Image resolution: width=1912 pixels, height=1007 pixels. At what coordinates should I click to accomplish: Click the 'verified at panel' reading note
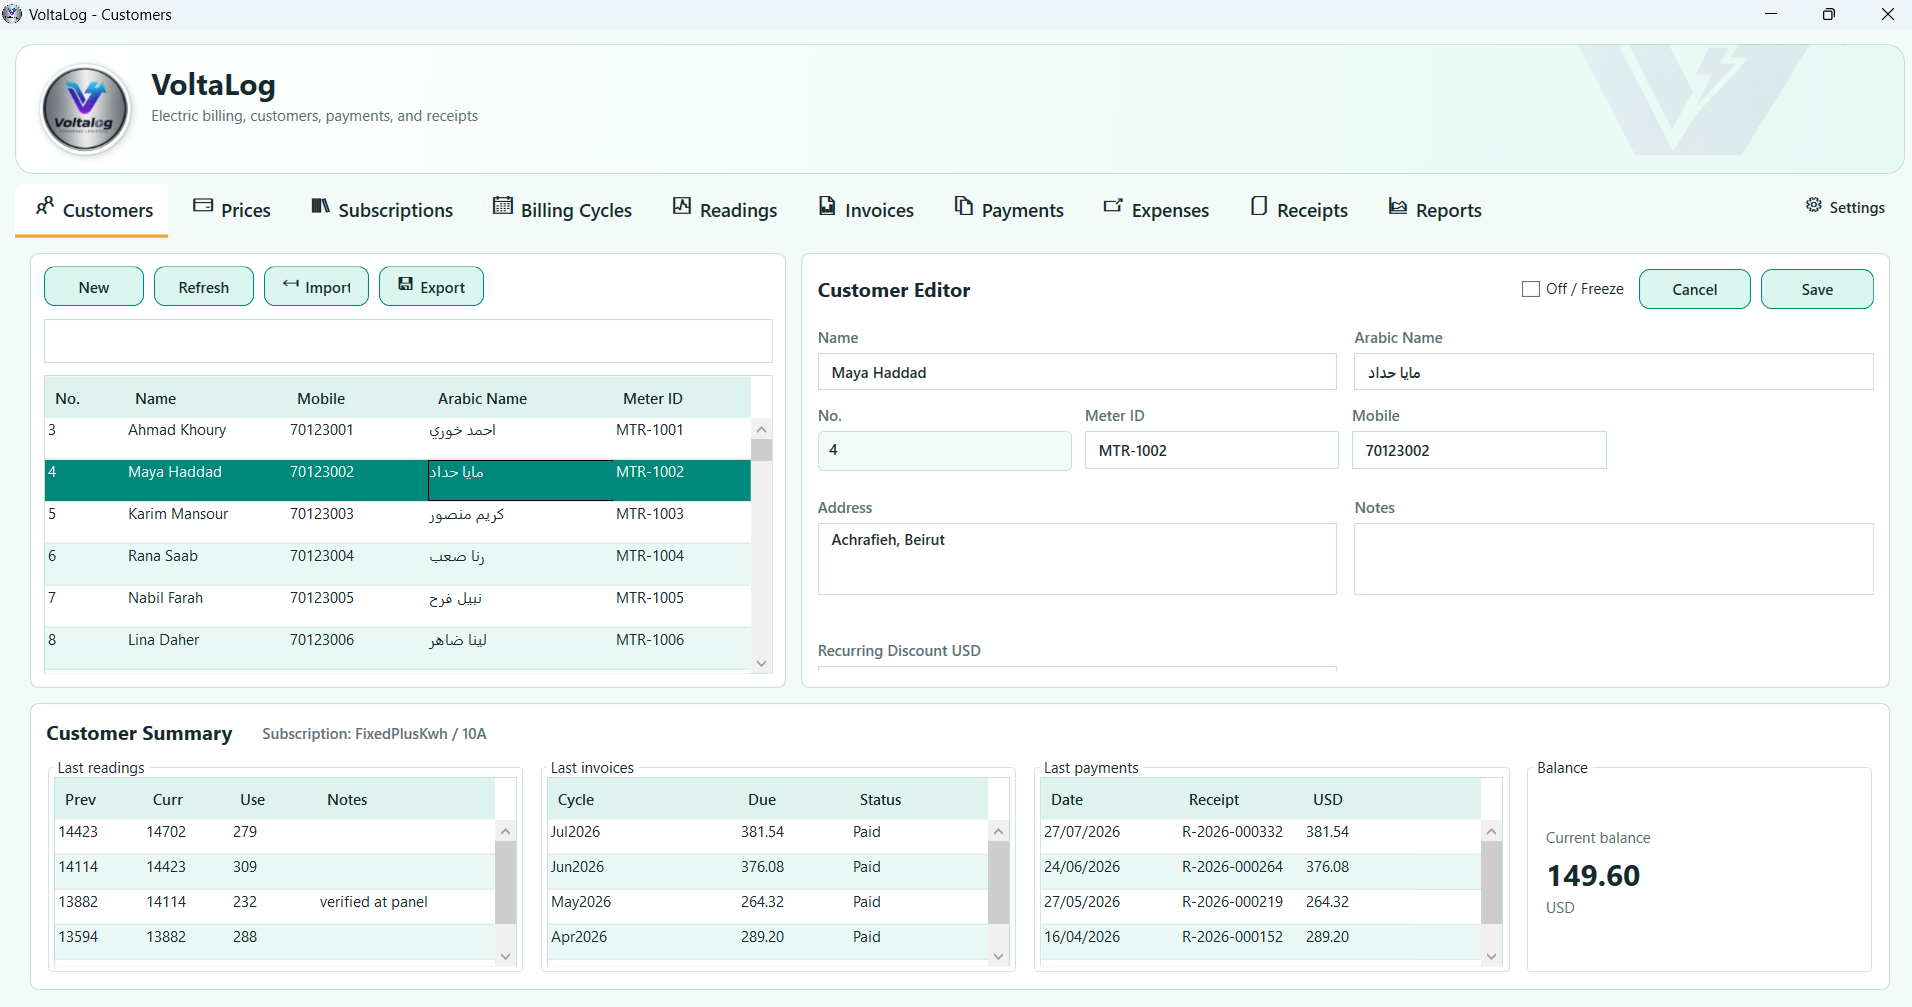pos(374,902)
